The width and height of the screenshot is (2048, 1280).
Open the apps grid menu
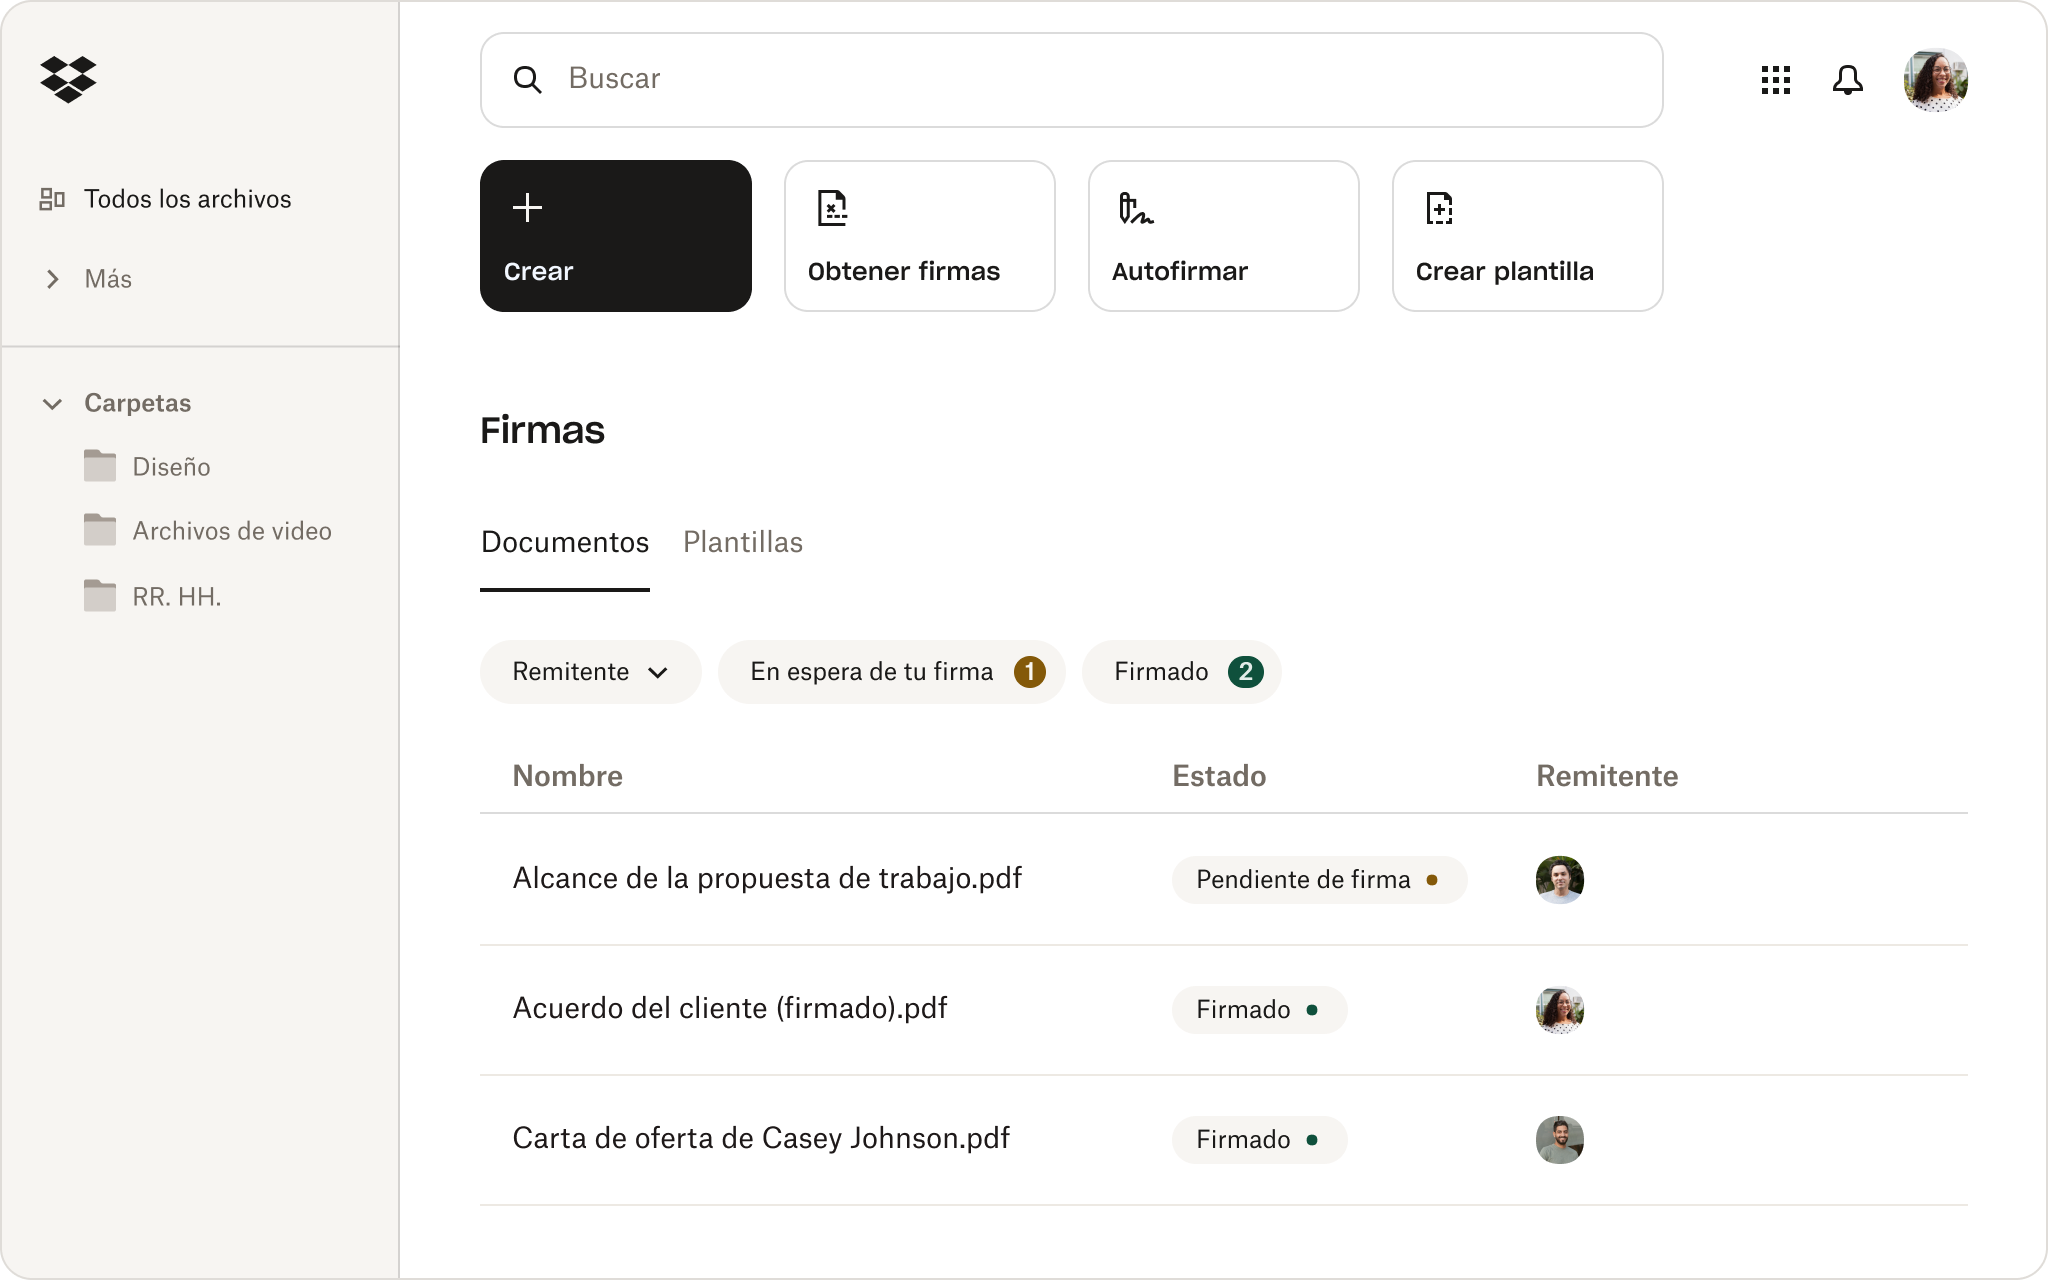[x=1775, y=80]
